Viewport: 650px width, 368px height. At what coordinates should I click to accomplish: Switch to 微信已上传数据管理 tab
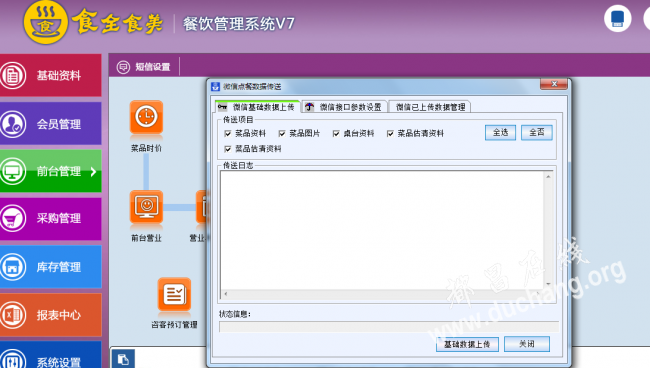(430, 107)
